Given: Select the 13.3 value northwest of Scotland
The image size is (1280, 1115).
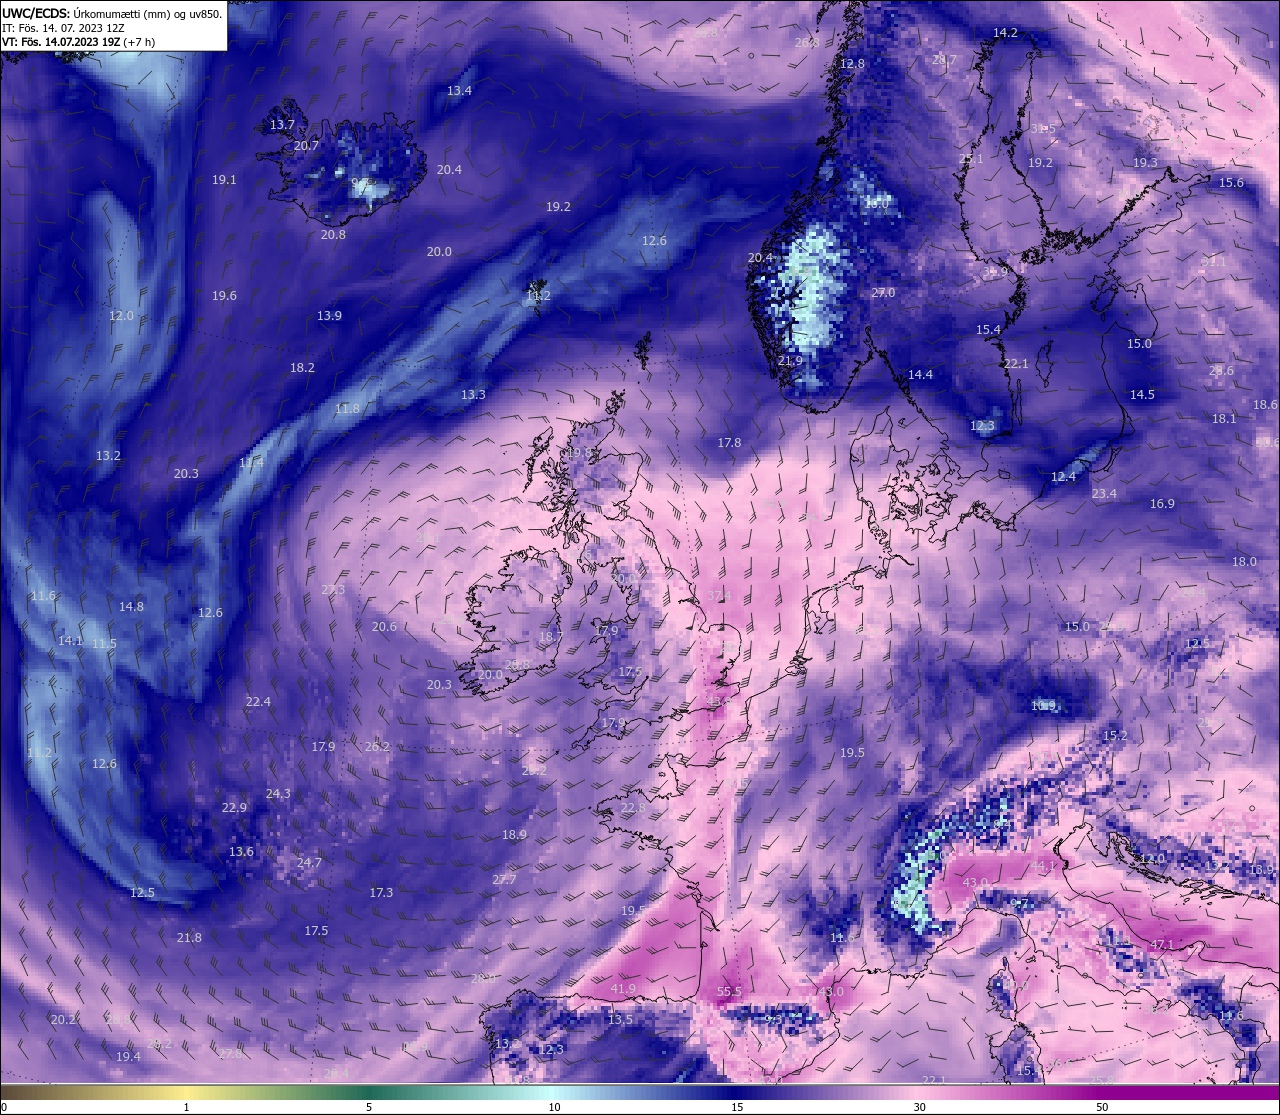Looking at the screenshot, I should (x=473, y=395).
